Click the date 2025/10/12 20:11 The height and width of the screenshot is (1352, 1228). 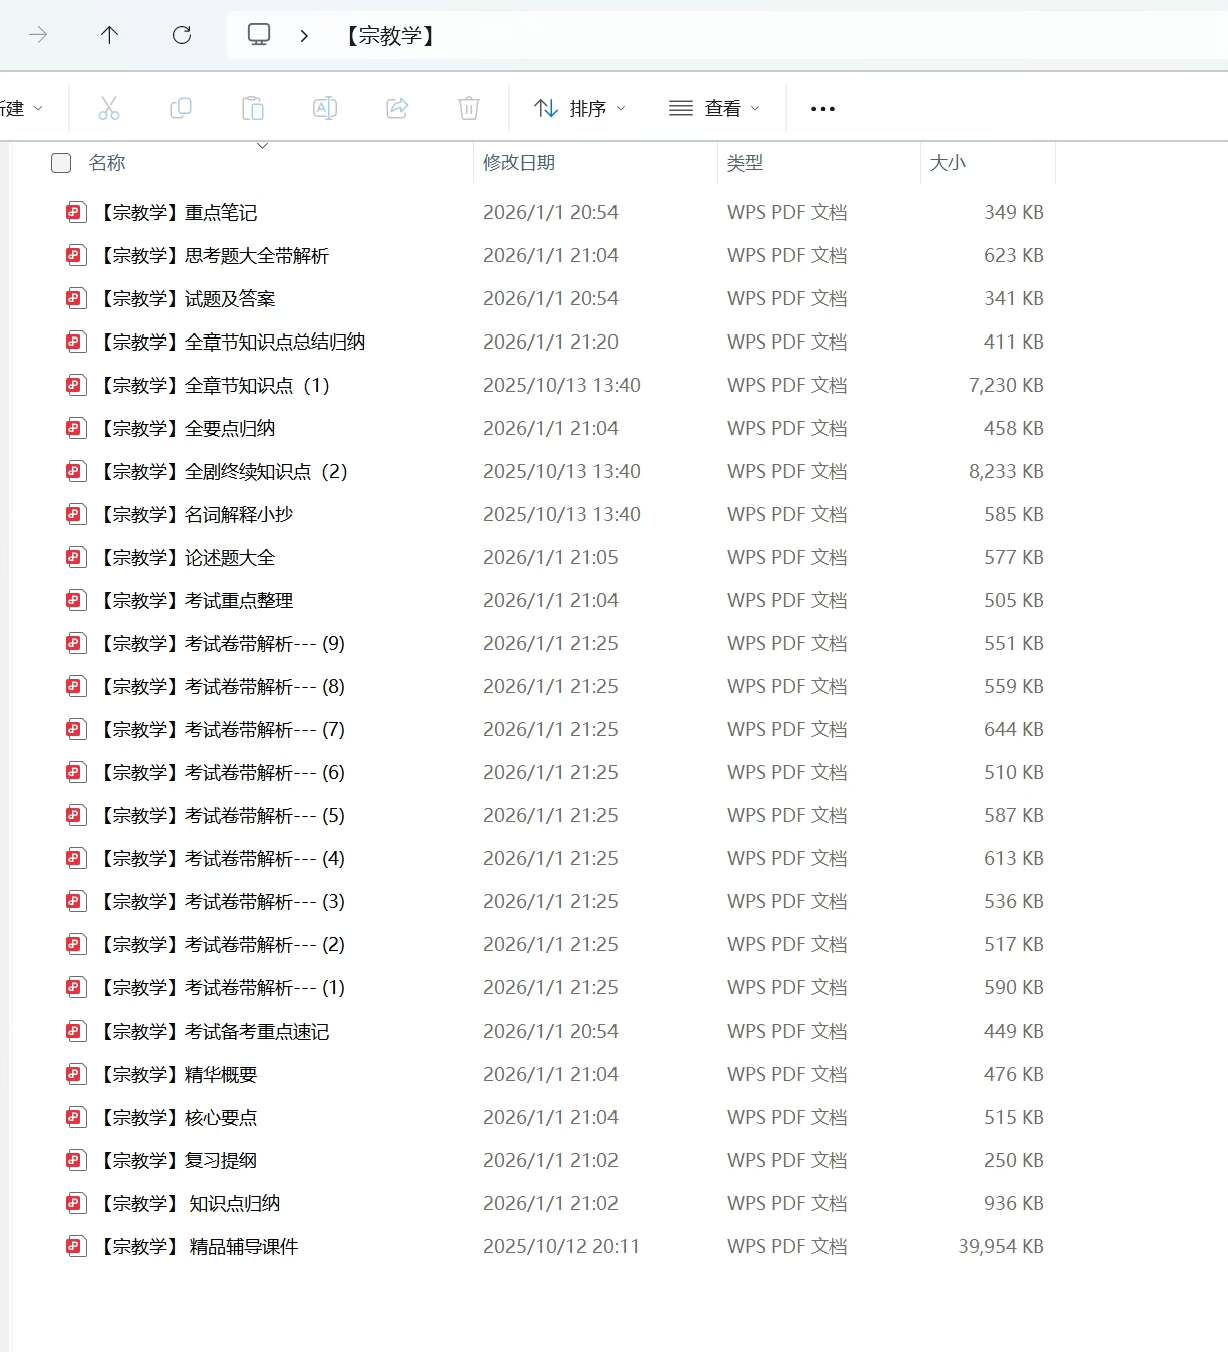(x=561, y=1246)
